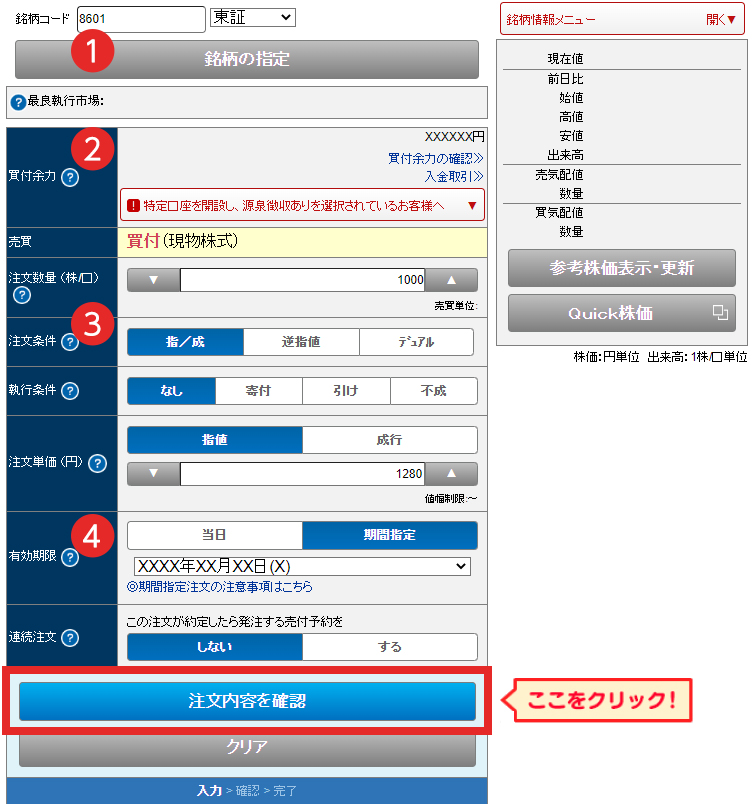Screen dimensions: 754x804
Task: Open help icon beside 連続注文
Action: tap(70, 638)
